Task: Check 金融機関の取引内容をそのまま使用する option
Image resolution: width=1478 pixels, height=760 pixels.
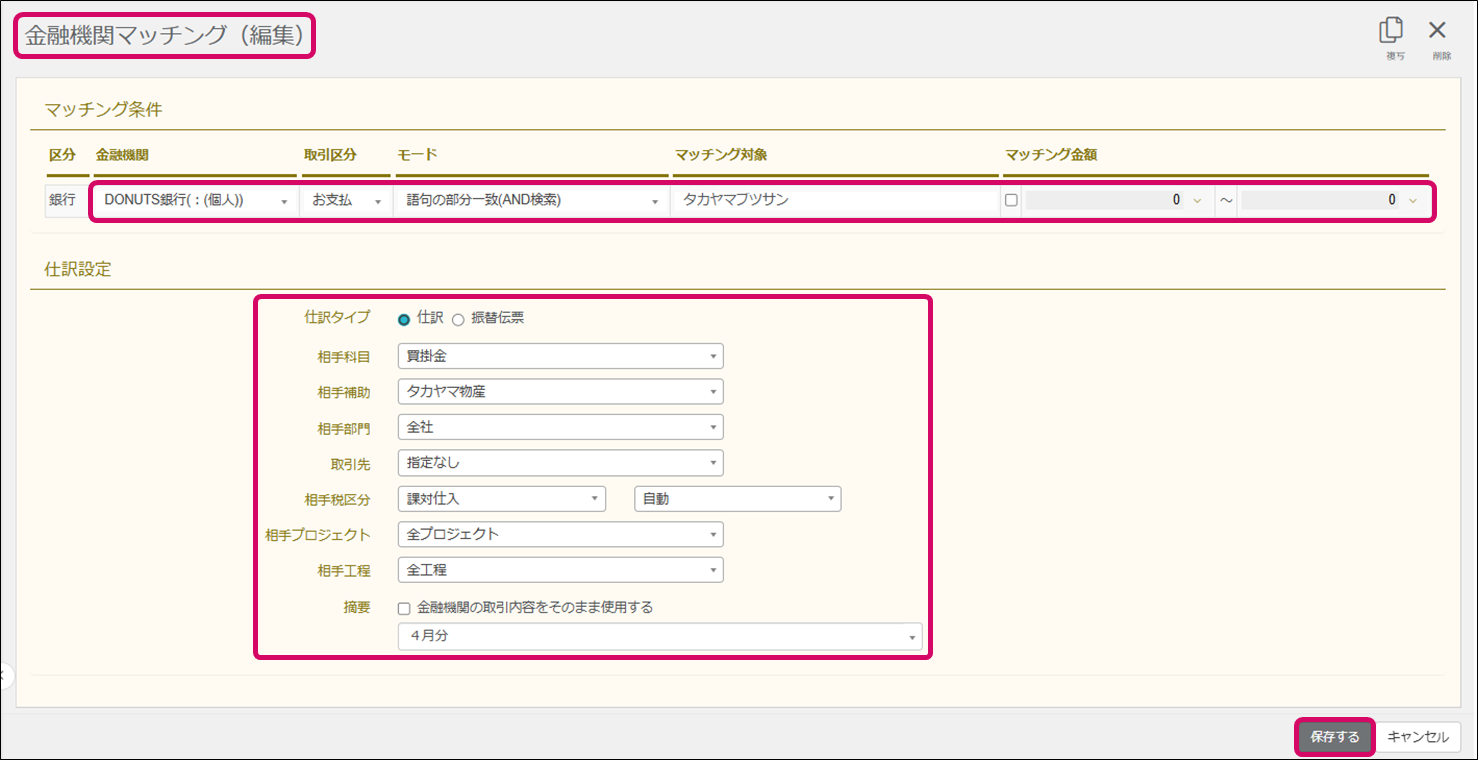Action: [x=404, y=608]
